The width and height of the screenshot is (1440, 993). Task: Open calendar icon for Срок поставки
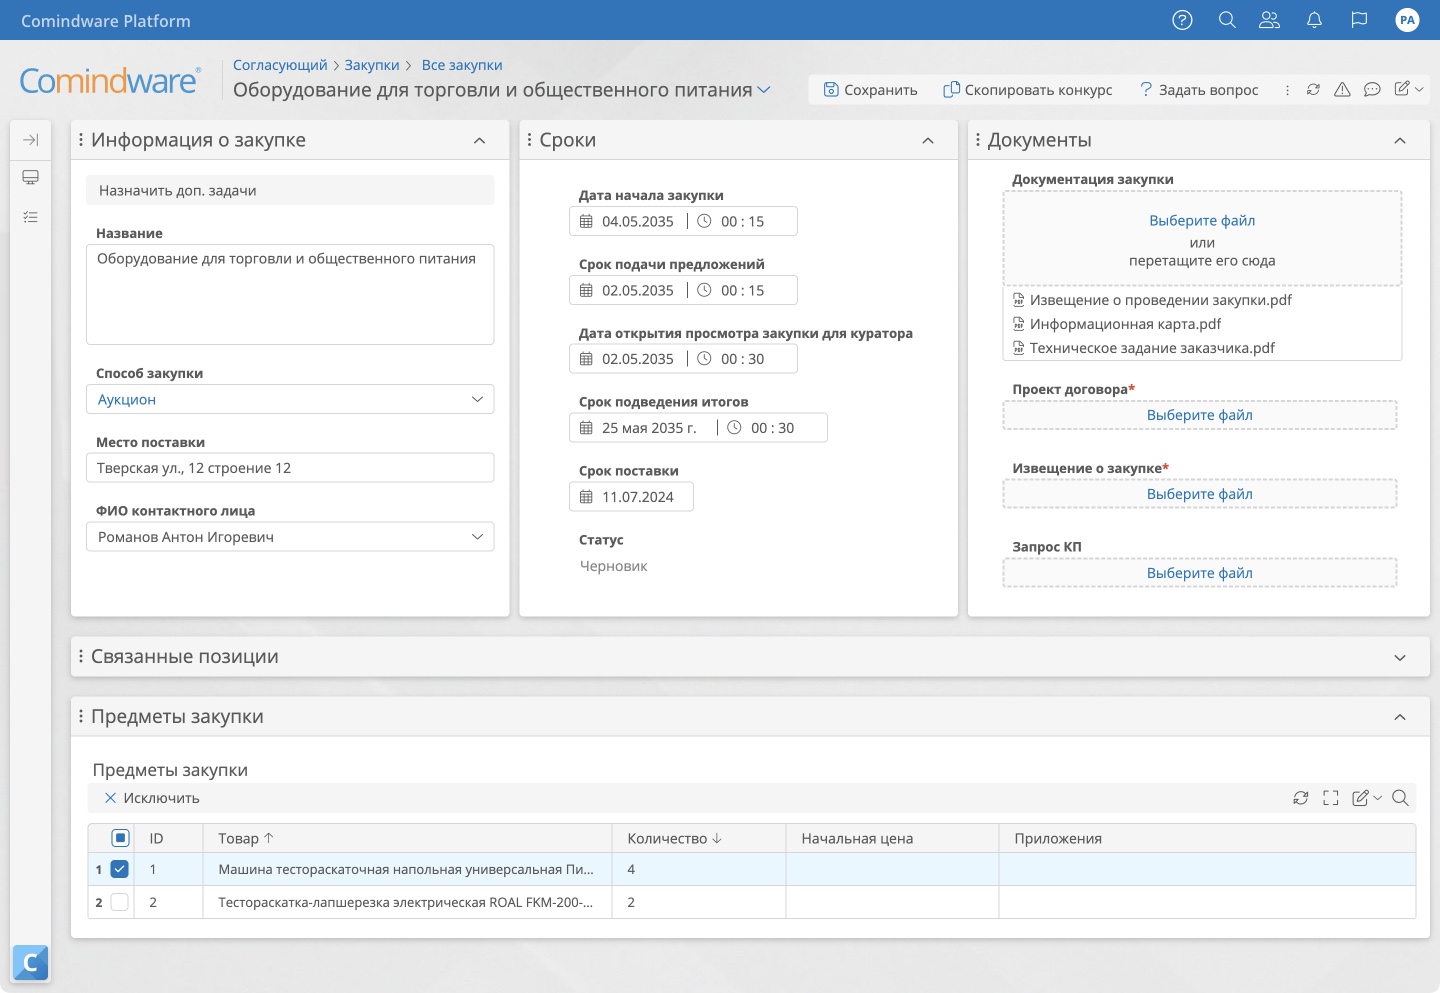586,497
